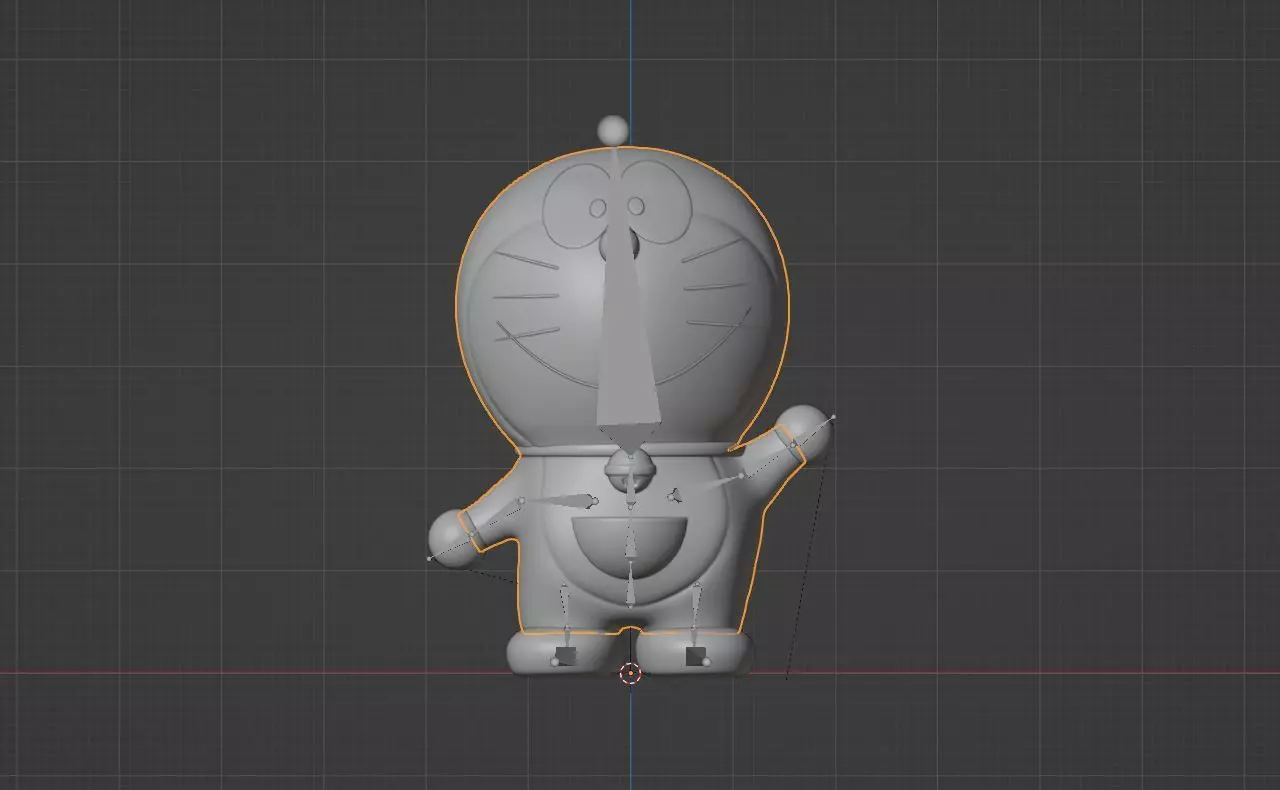The image size is (1280, 790).
Task: Click the small sphere above the character's head
Action: [x=613, y=129]
